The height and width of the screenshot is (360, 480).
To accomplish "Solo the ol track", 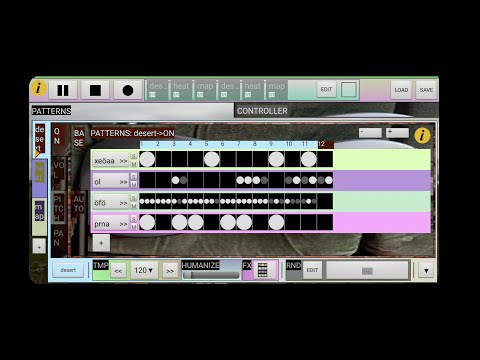I will click(x=133, y=177).
